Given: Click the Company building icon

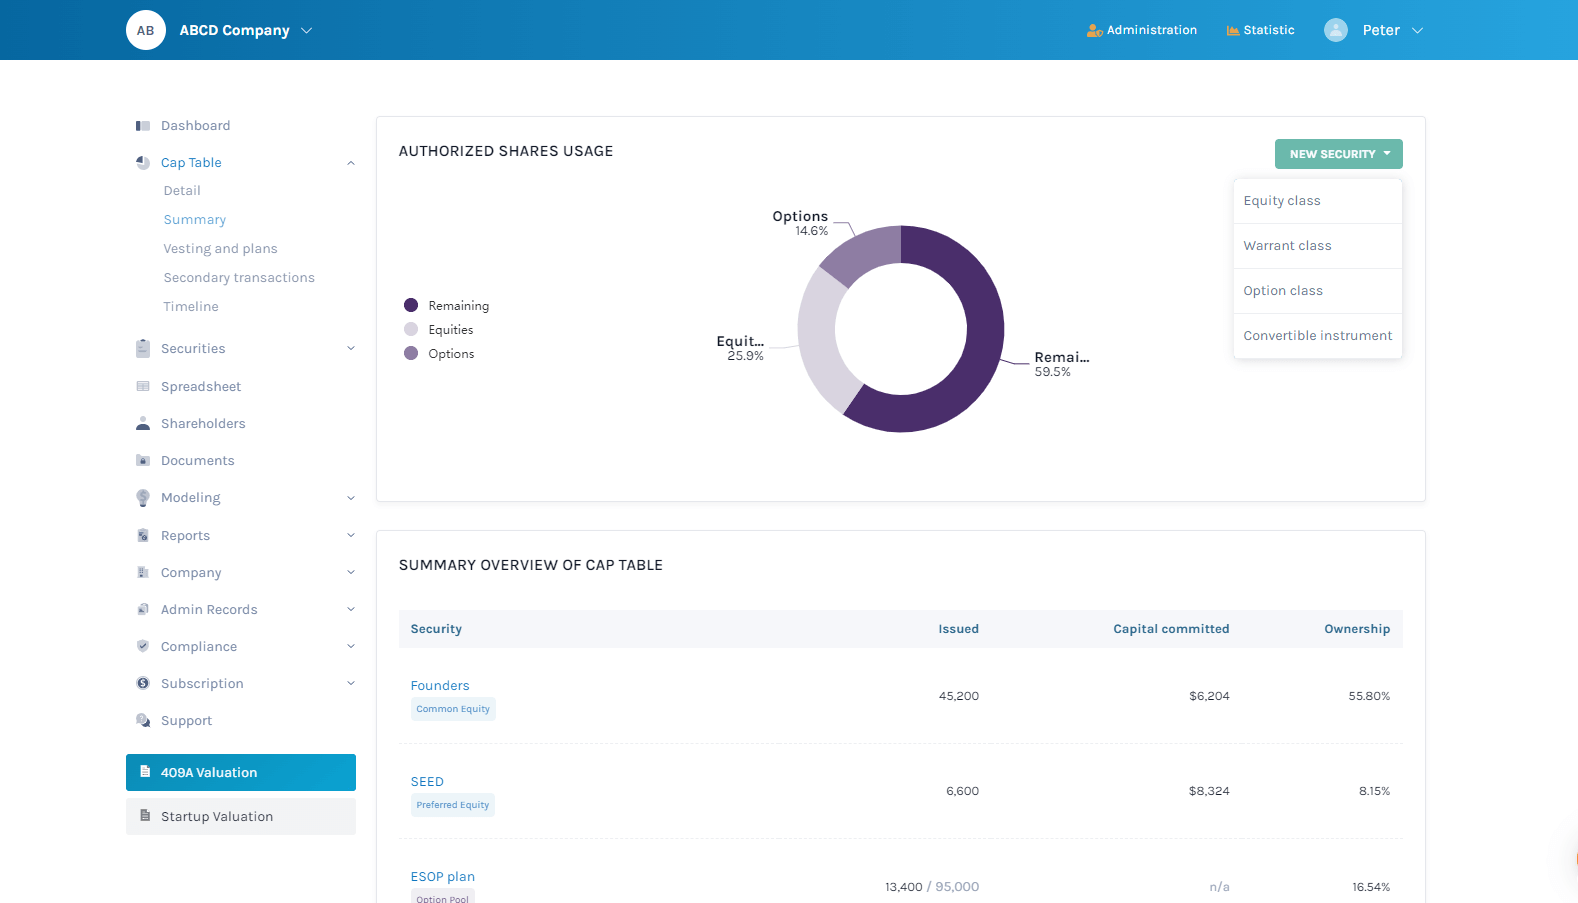Looking at the screenshot, I should [143, 573].
